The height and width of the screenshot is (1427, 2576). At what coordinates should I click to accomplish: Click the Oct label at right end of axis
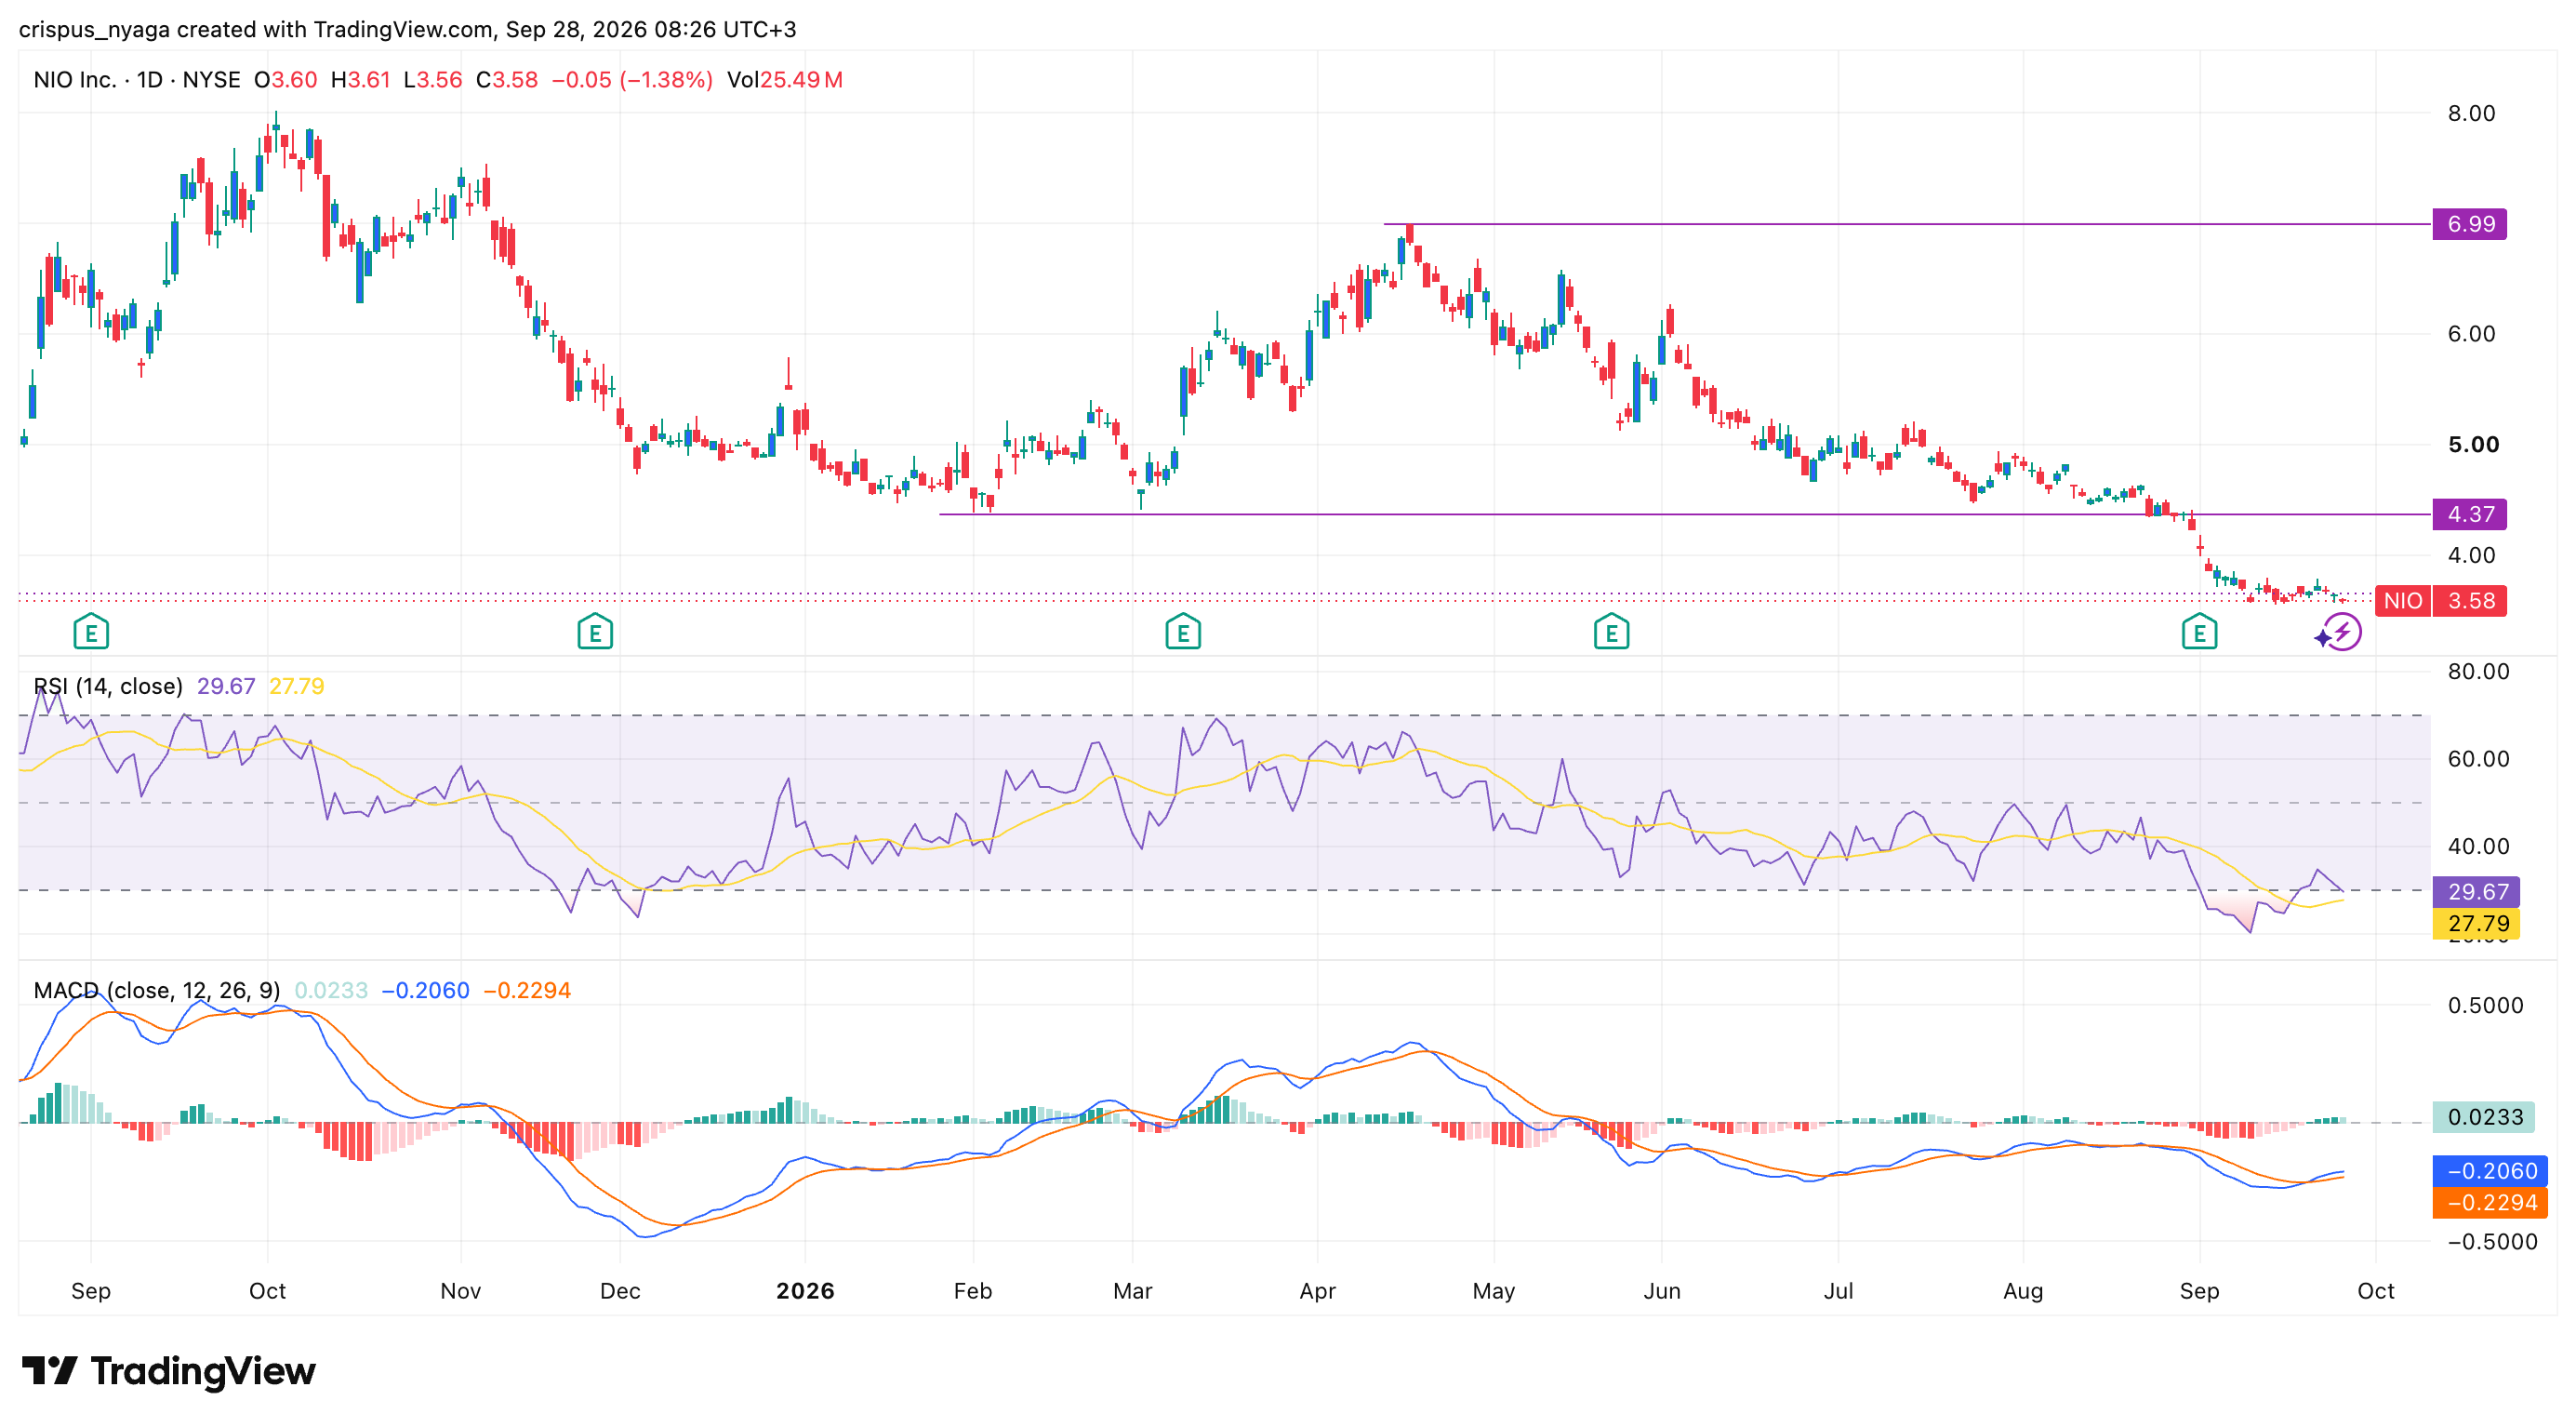pyautogui.click(x=2376, y=1291)
